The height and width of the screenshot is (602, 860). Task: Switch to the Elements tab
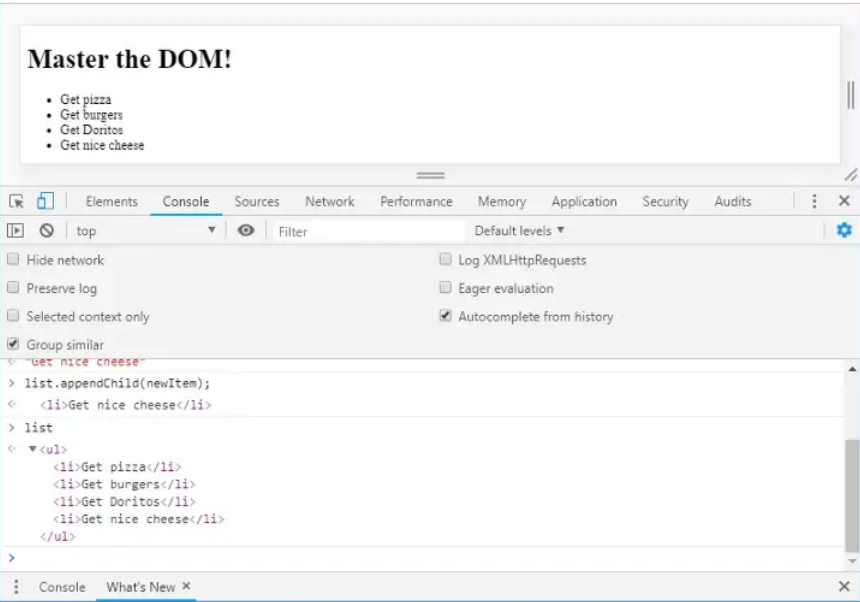pyautogui.click(x=111, y=201)
